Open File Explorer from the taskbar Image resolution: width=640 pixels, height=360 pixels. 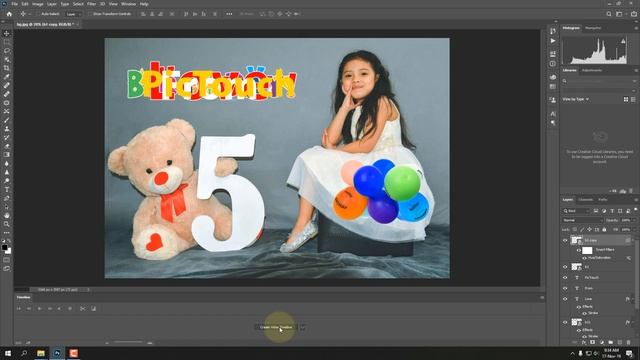pyautogui.click(x=41, y=353)
